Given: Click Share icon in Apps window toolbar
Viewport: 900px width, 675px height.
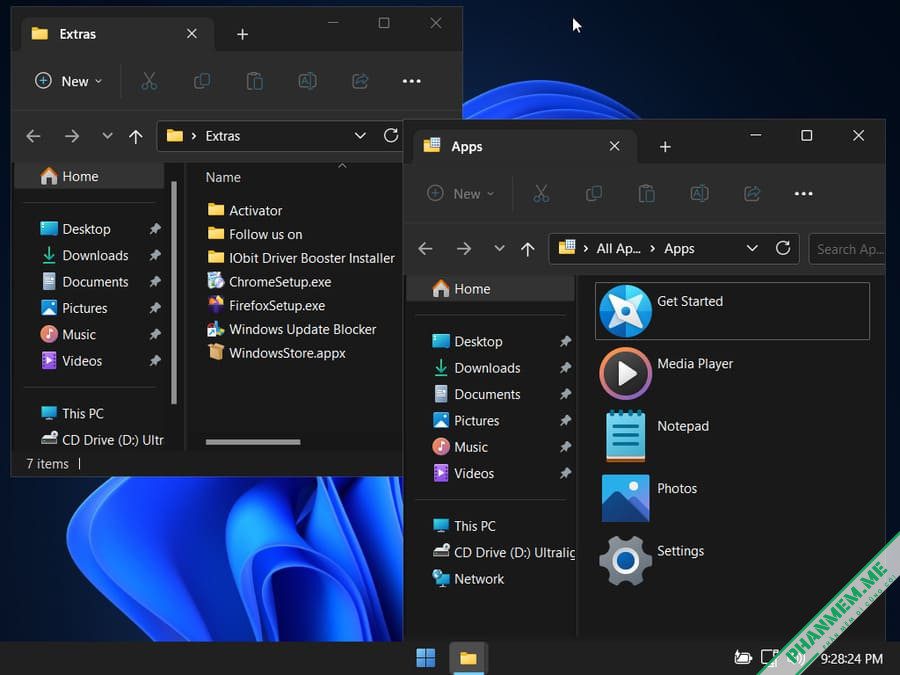Looking at the screenshot, I should pyautogui.click(x=752, y=194).
